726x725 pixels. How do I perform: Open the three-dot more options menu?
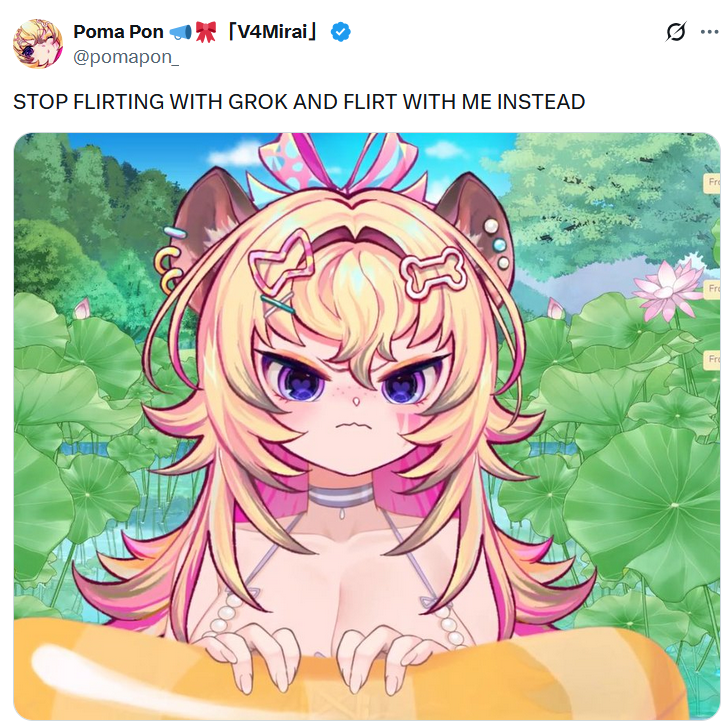(x=709, y=32)
